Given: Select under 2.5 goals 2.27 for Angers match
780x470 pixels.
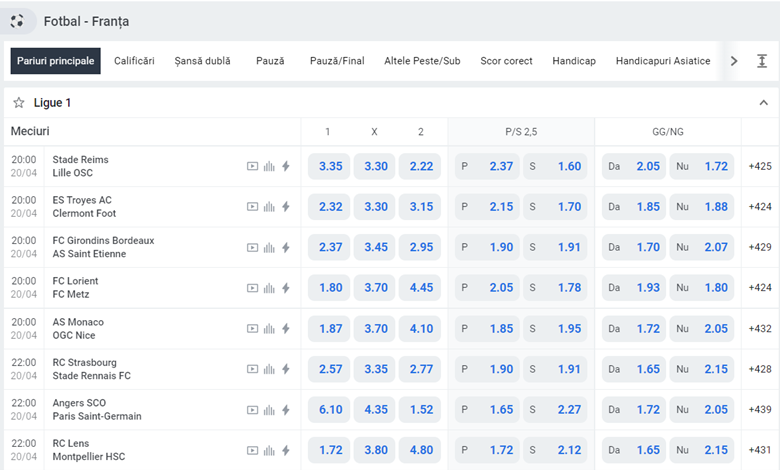Looking at the screenshot, I should point(555,410).
